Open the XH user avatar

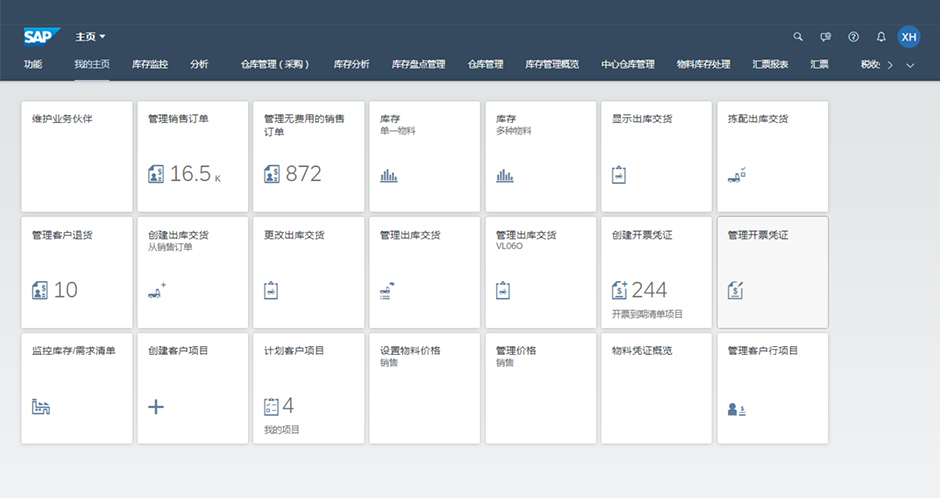(908, 37)
